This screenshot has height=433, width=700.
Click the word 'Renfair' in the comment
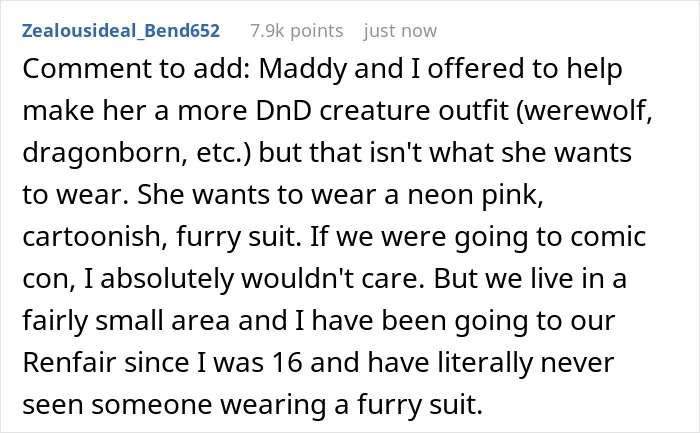pyautogui.click(x=69, y=362)
